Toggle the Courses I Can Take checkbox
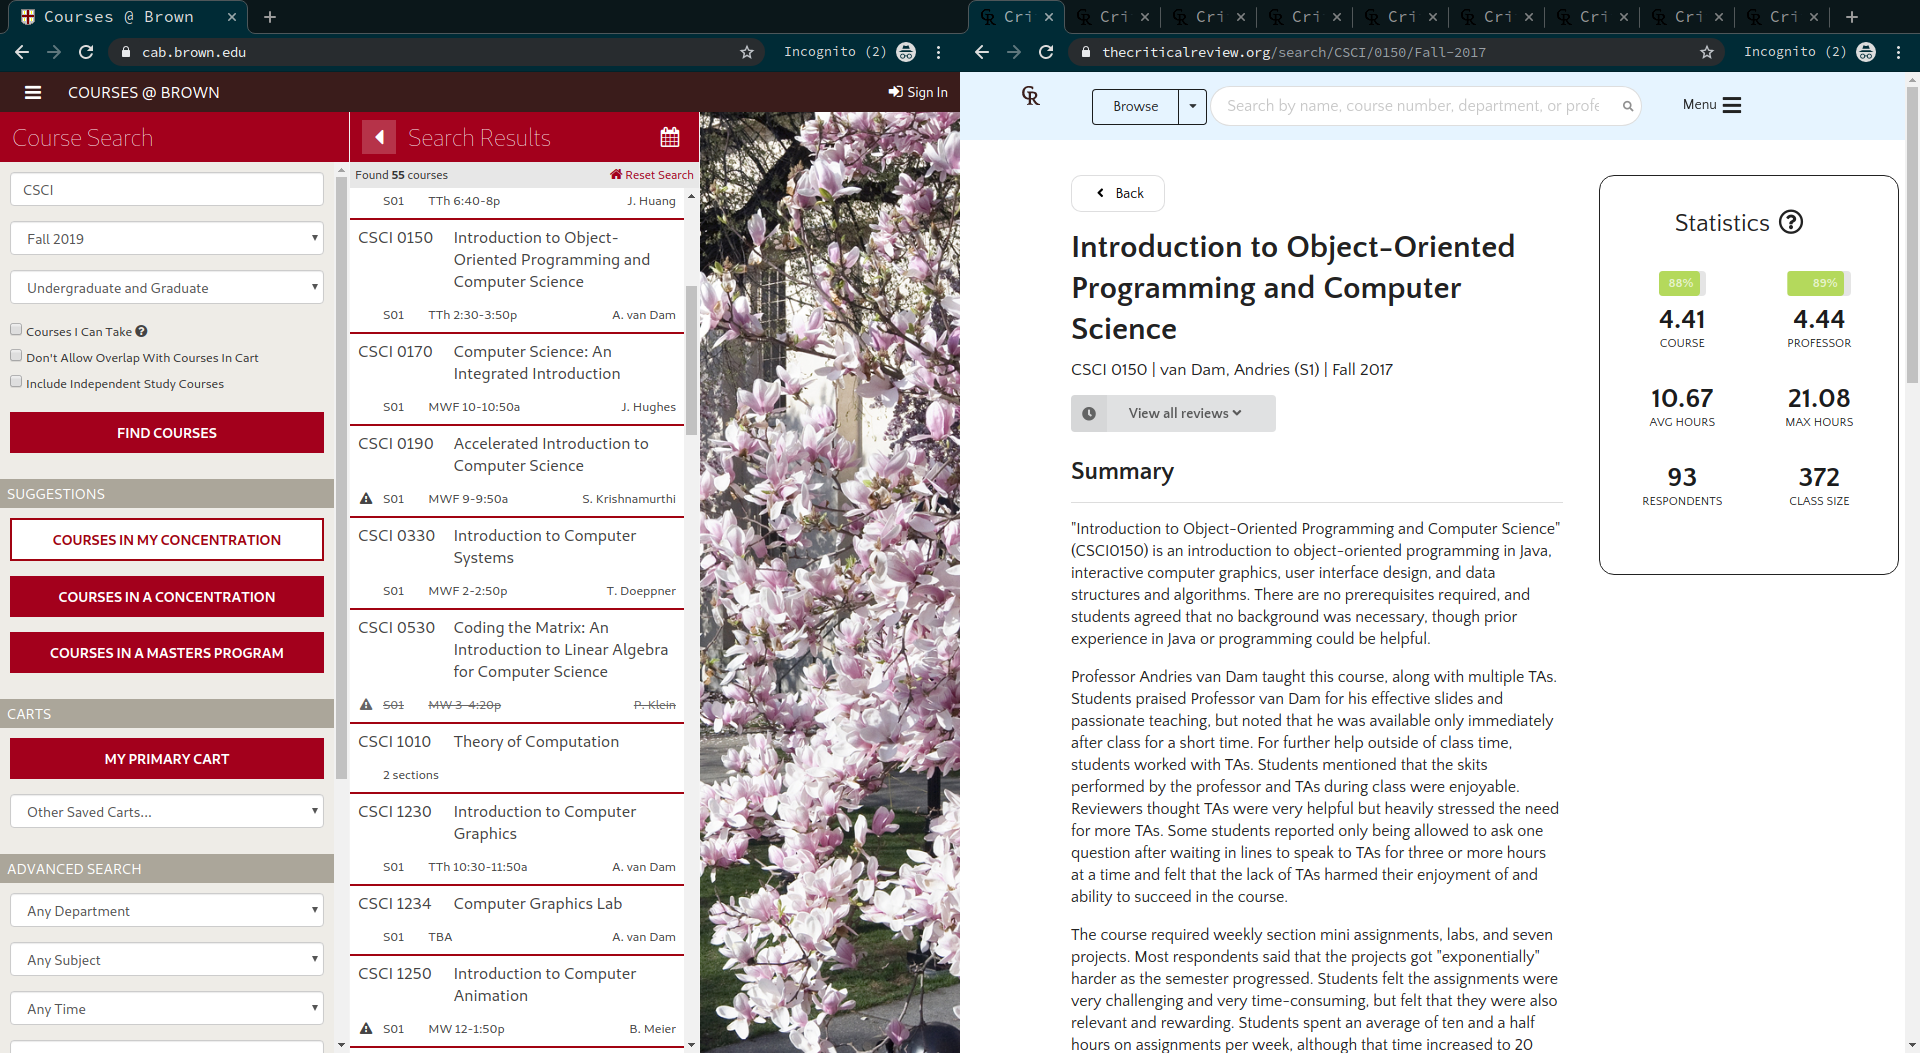 coord(16,330)
